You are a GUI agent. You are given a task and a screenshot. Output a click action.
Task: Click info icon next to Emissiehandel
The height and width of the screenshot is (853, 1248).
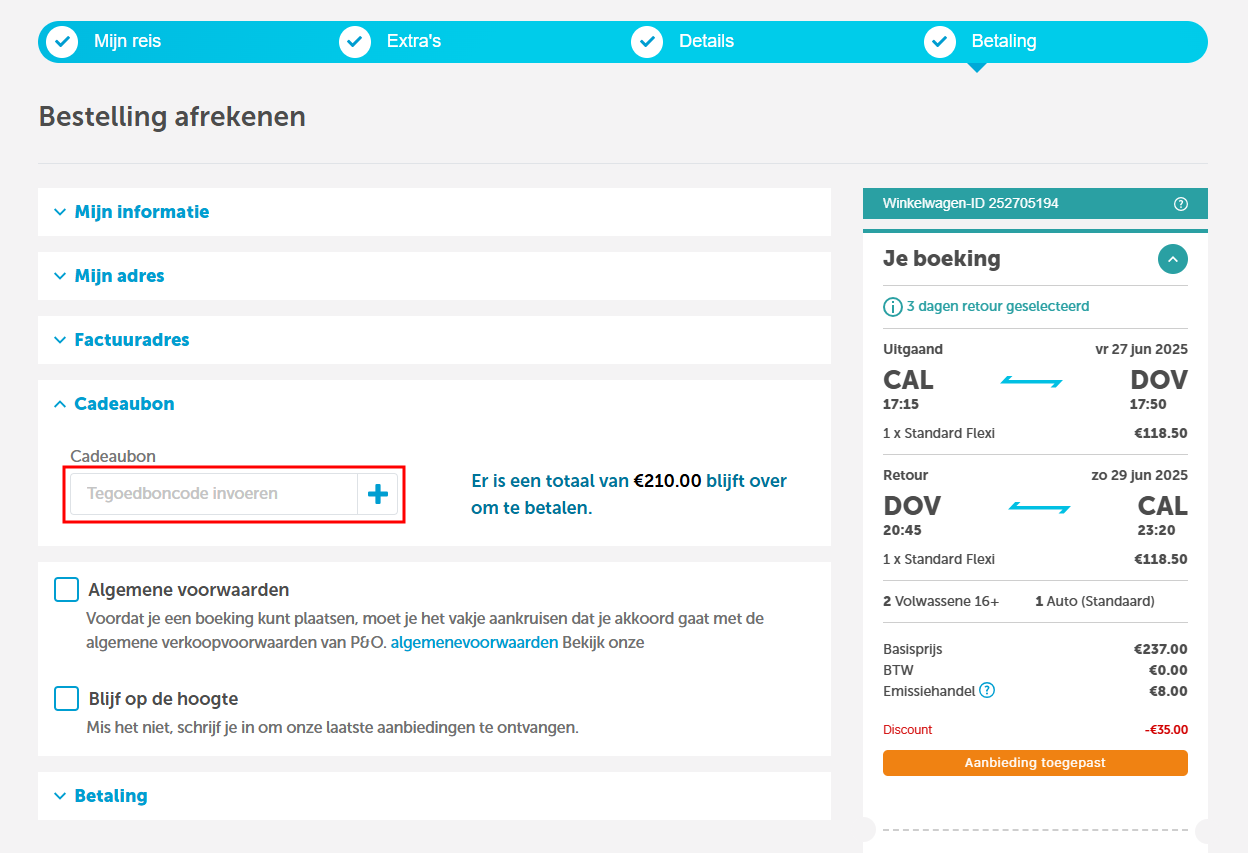(987, 690)
